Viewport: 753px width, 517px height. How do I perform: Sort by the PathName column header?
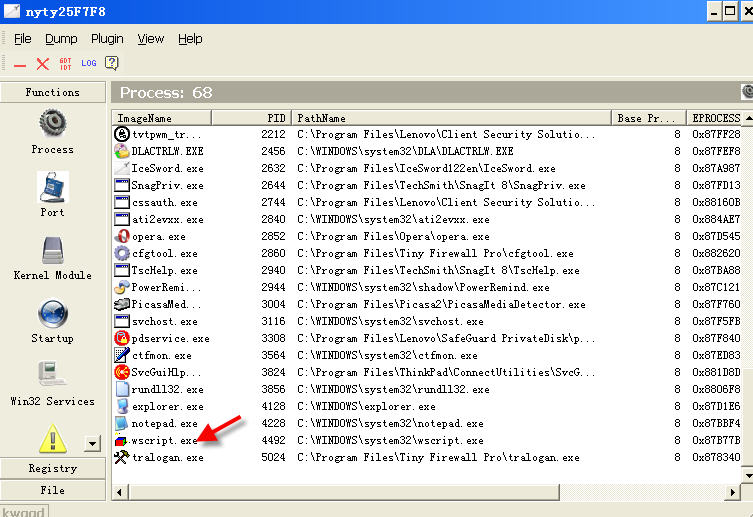(x=451, y=118)
